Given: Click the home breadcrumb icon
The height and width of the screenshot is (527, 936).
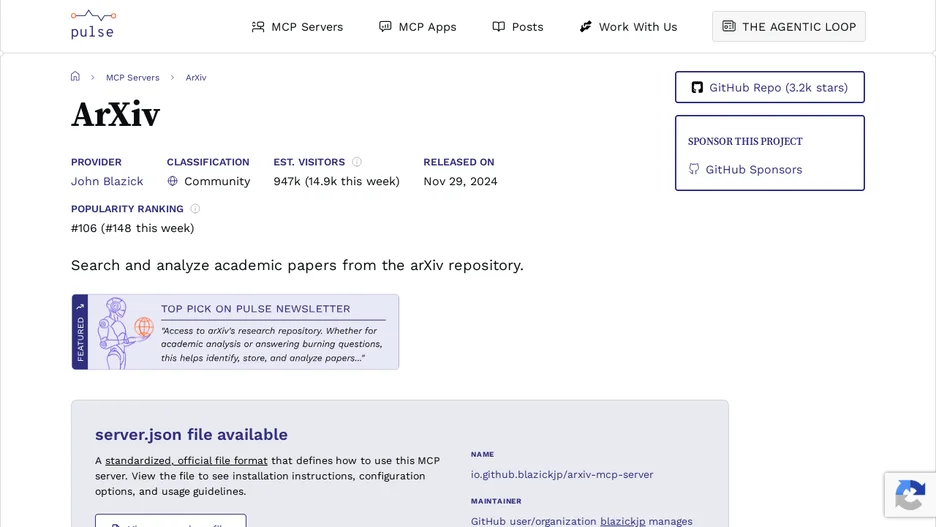Looking at the screenshot, I should coord(75,76).
